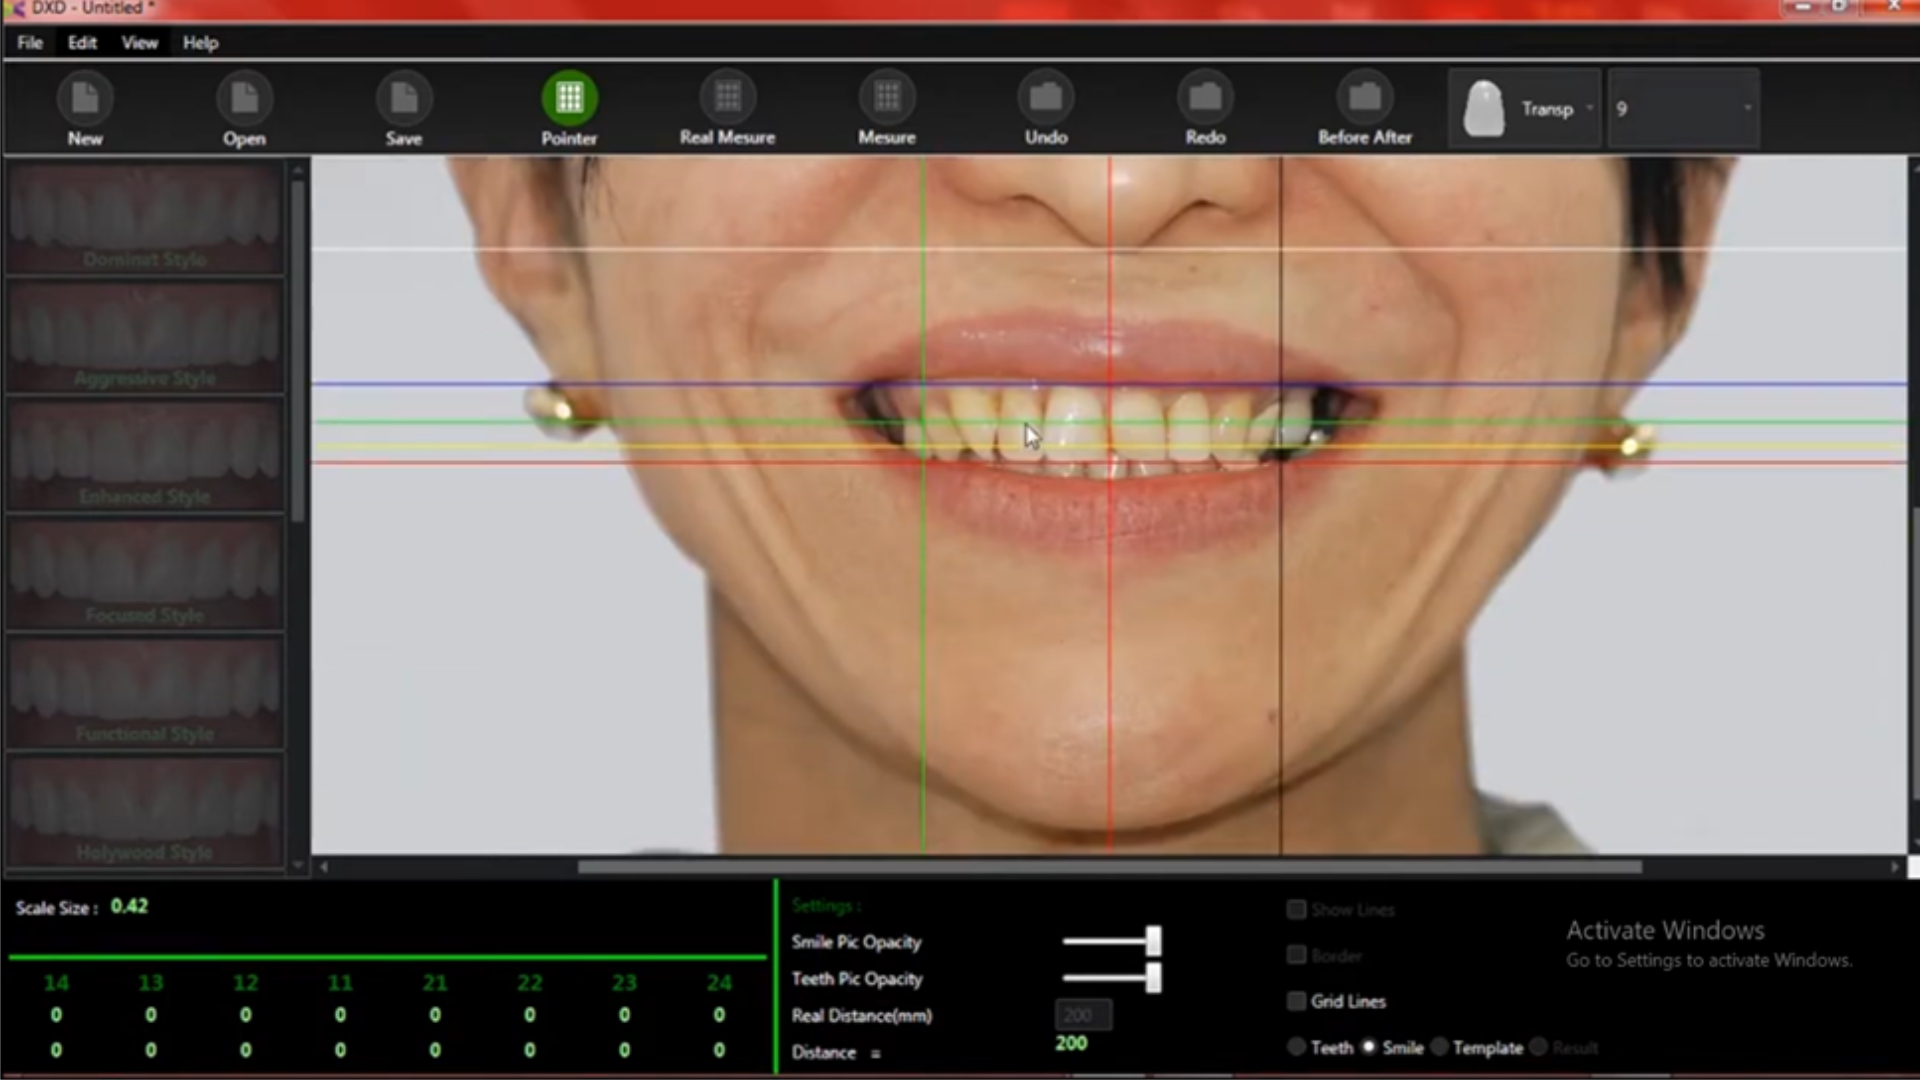This screenshot has width=1920, height=1080.
Task: Activate the Real Mesure tool
Action: coord(727,98)
